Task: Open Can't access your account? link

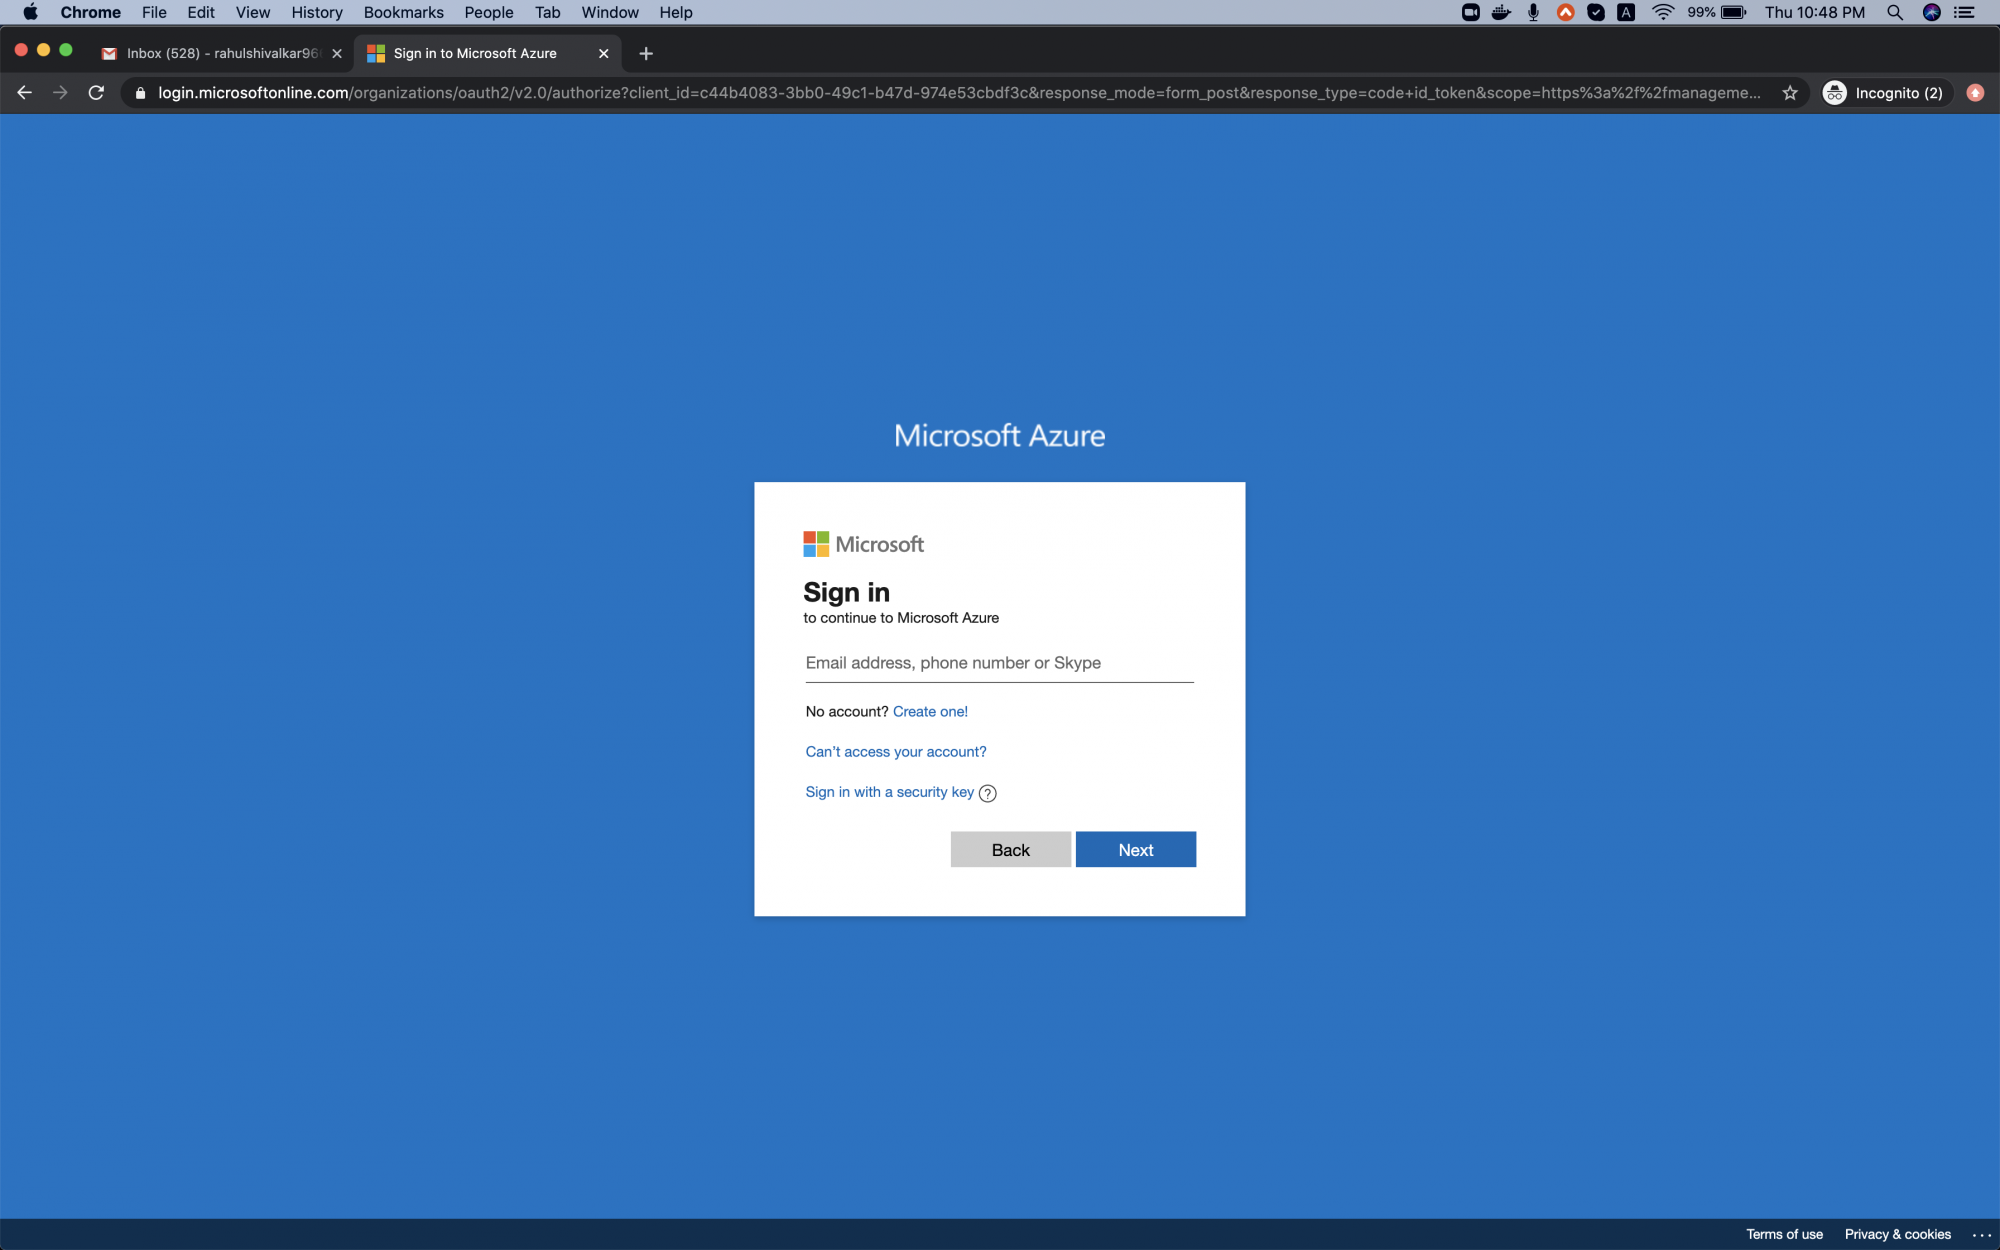Action: point(895,751)
